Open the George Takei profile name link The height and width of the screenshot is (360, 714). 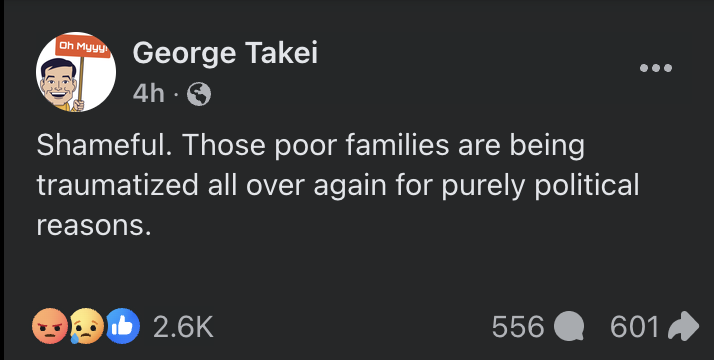[x=225, y=53]
